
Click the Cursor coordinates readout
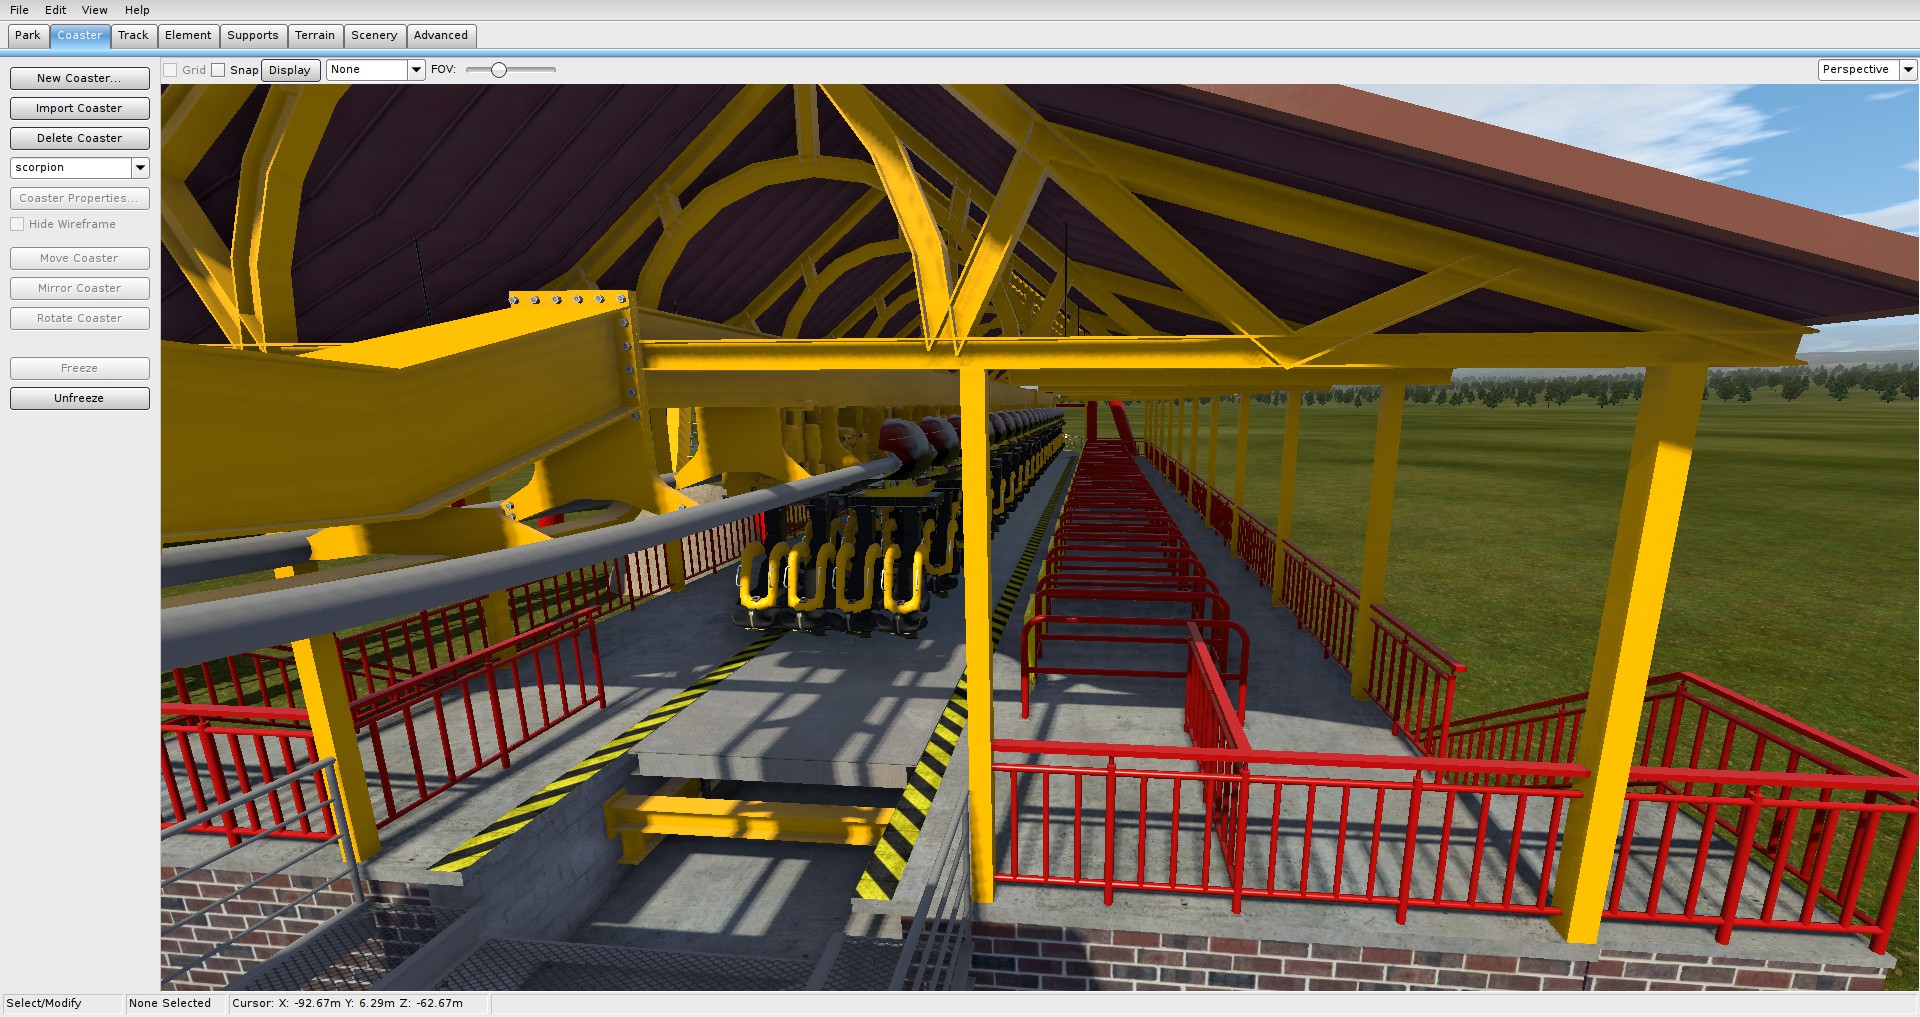[x=348, y=1003]
